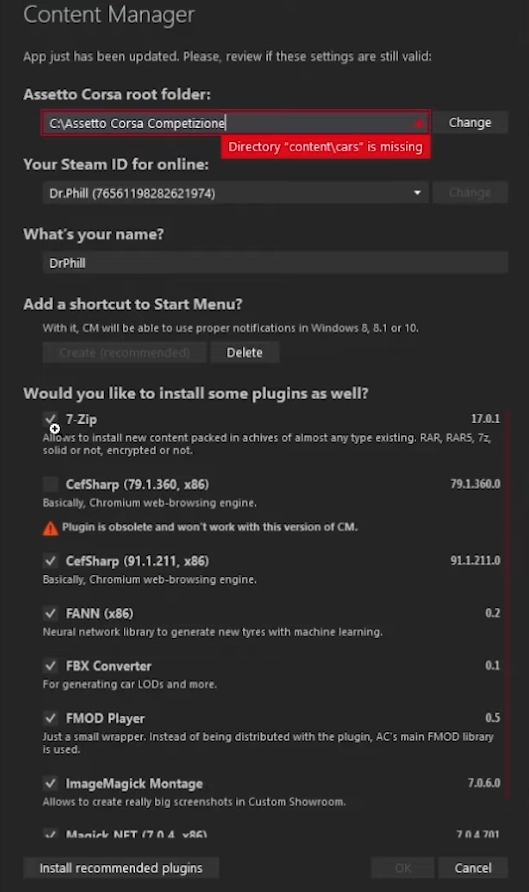This screenshot has width=529, height=892.
Task: Toggle the ImageMagick Montage checkbox
Action: (51, 783)
